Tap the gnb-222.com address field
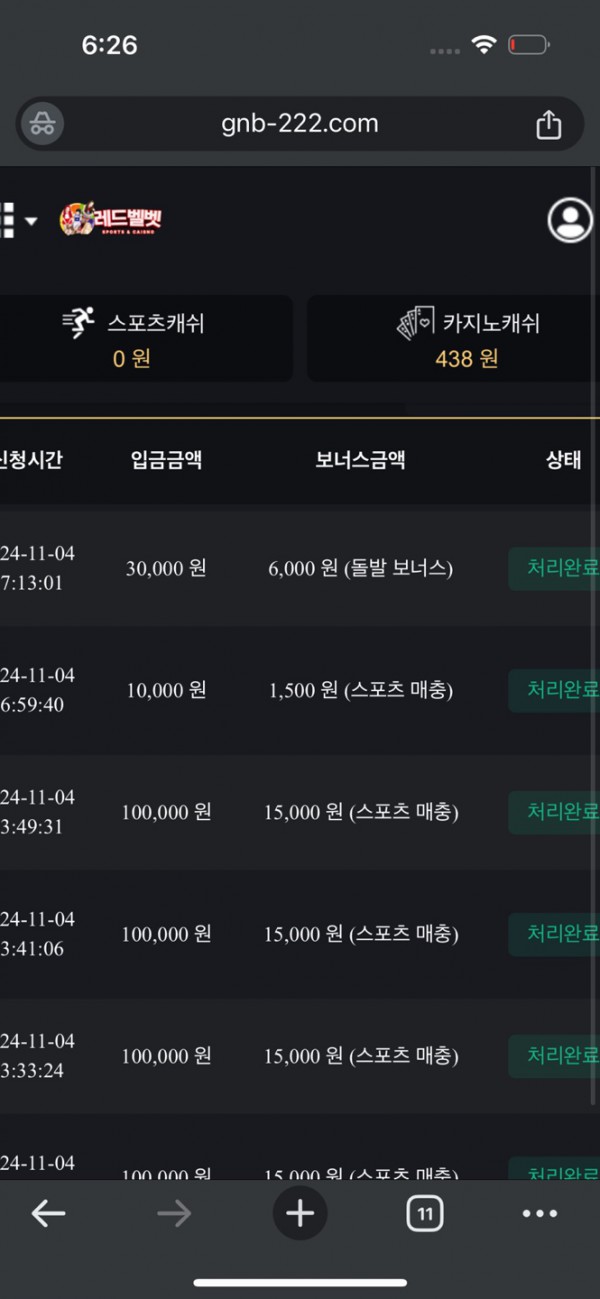Image resolution: width=600 pixels, height=1299 pixels. tap(300, 124)
